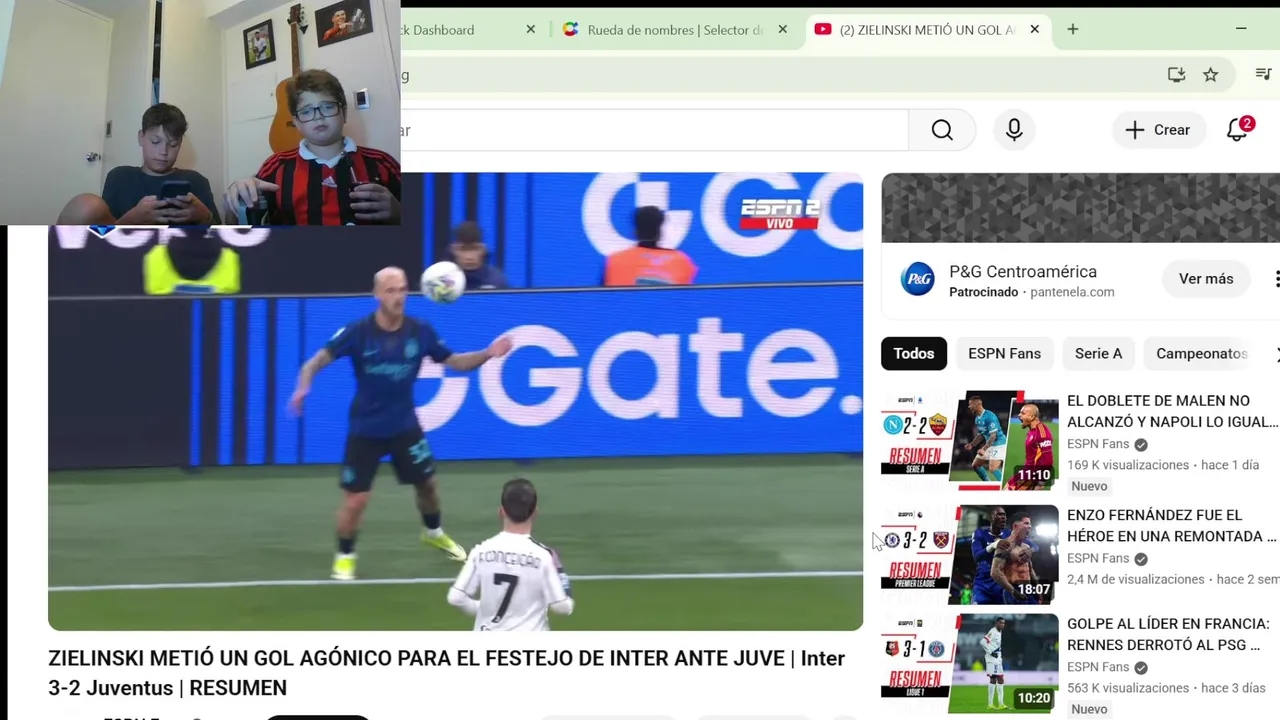Click the Crear button
Screen dimensions: 1280x720
coord(1157,130)
